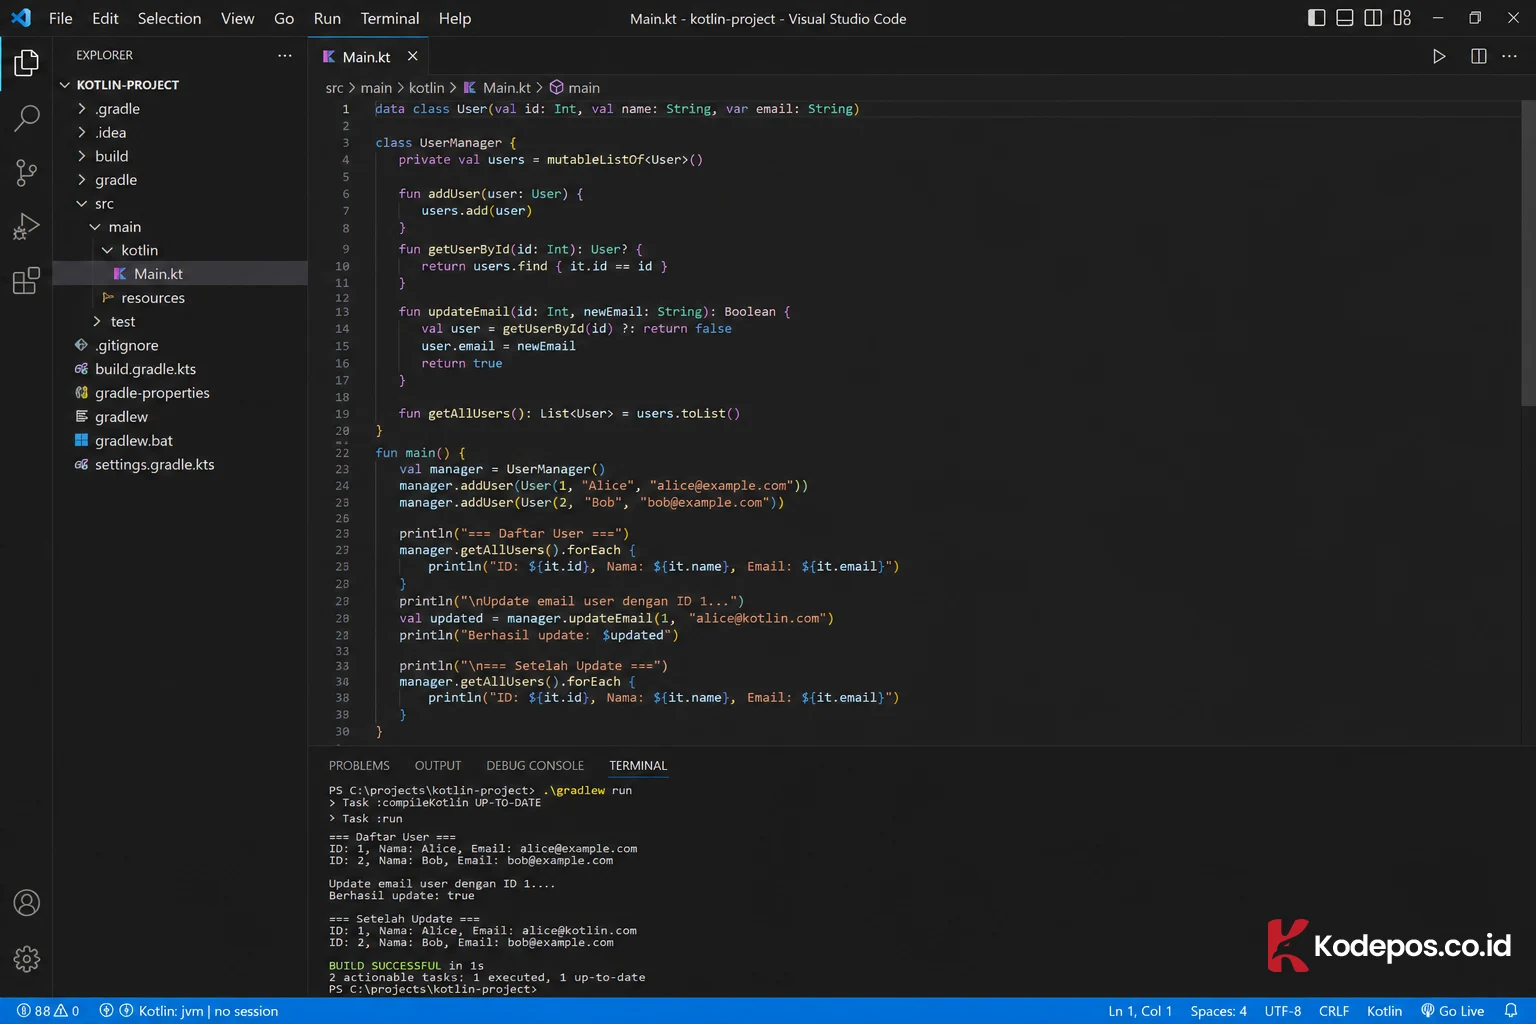The height and width of the screenshot is (1024, 1536).
Task: Open the notifications bell in status bar
Action: pyautogui.click(x=1511, y=1011)
